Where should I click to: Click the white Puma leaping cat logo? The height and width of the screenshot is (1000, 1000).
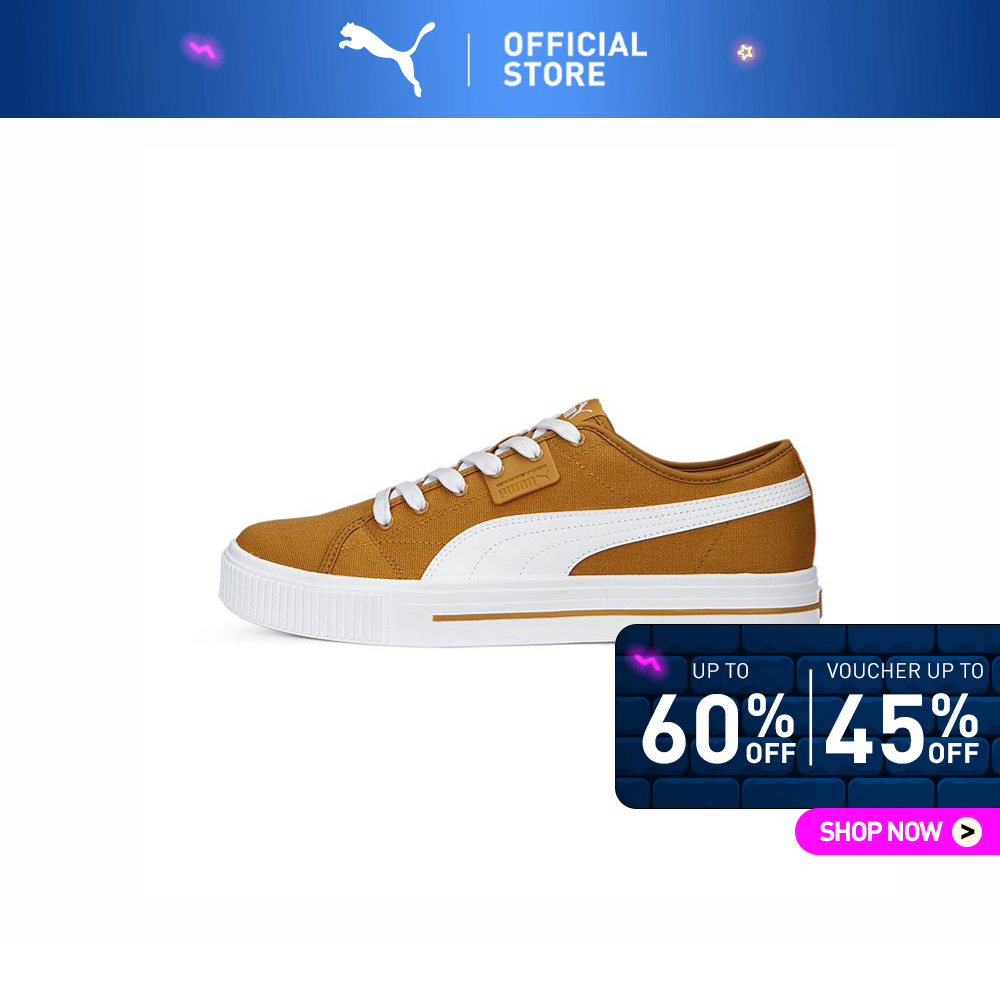coord(386,59)
